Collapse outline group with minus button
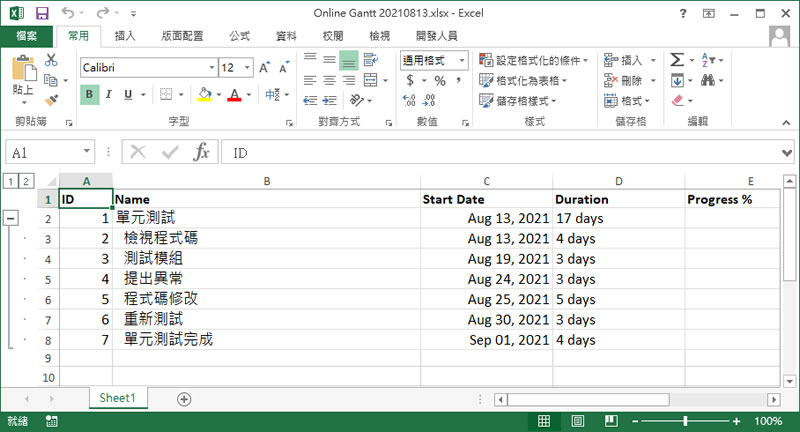The height and width of the screenshot is (432, 800). [11, 218]
